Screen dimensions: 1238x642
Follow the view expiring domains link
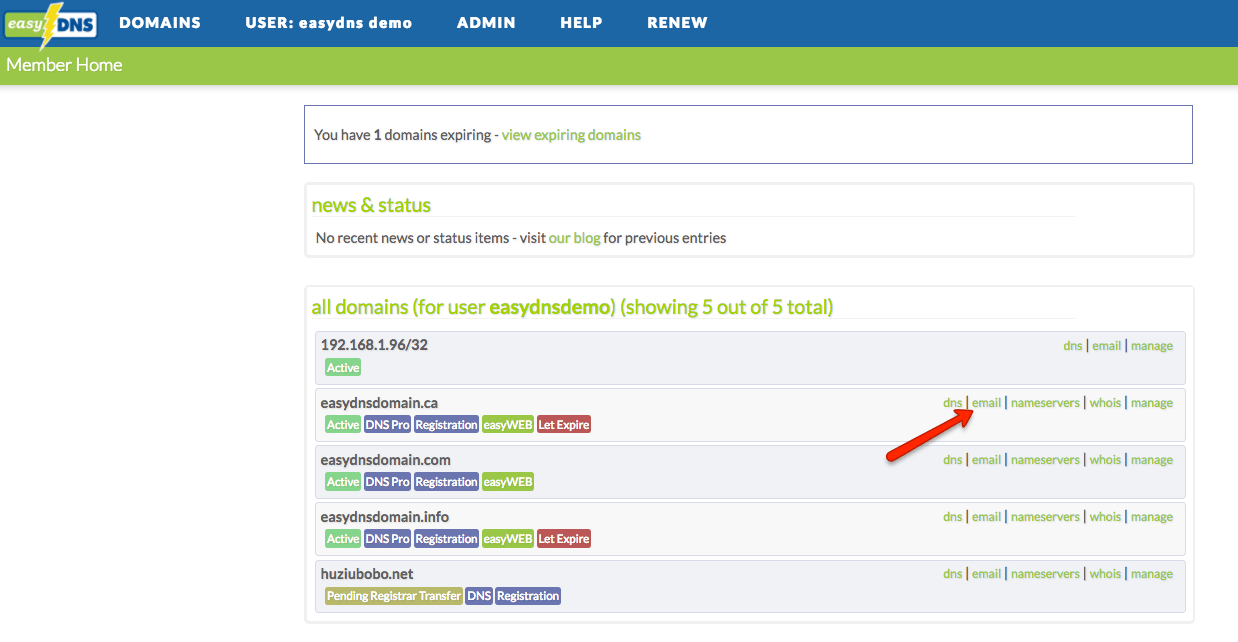[x=571, y=134]
